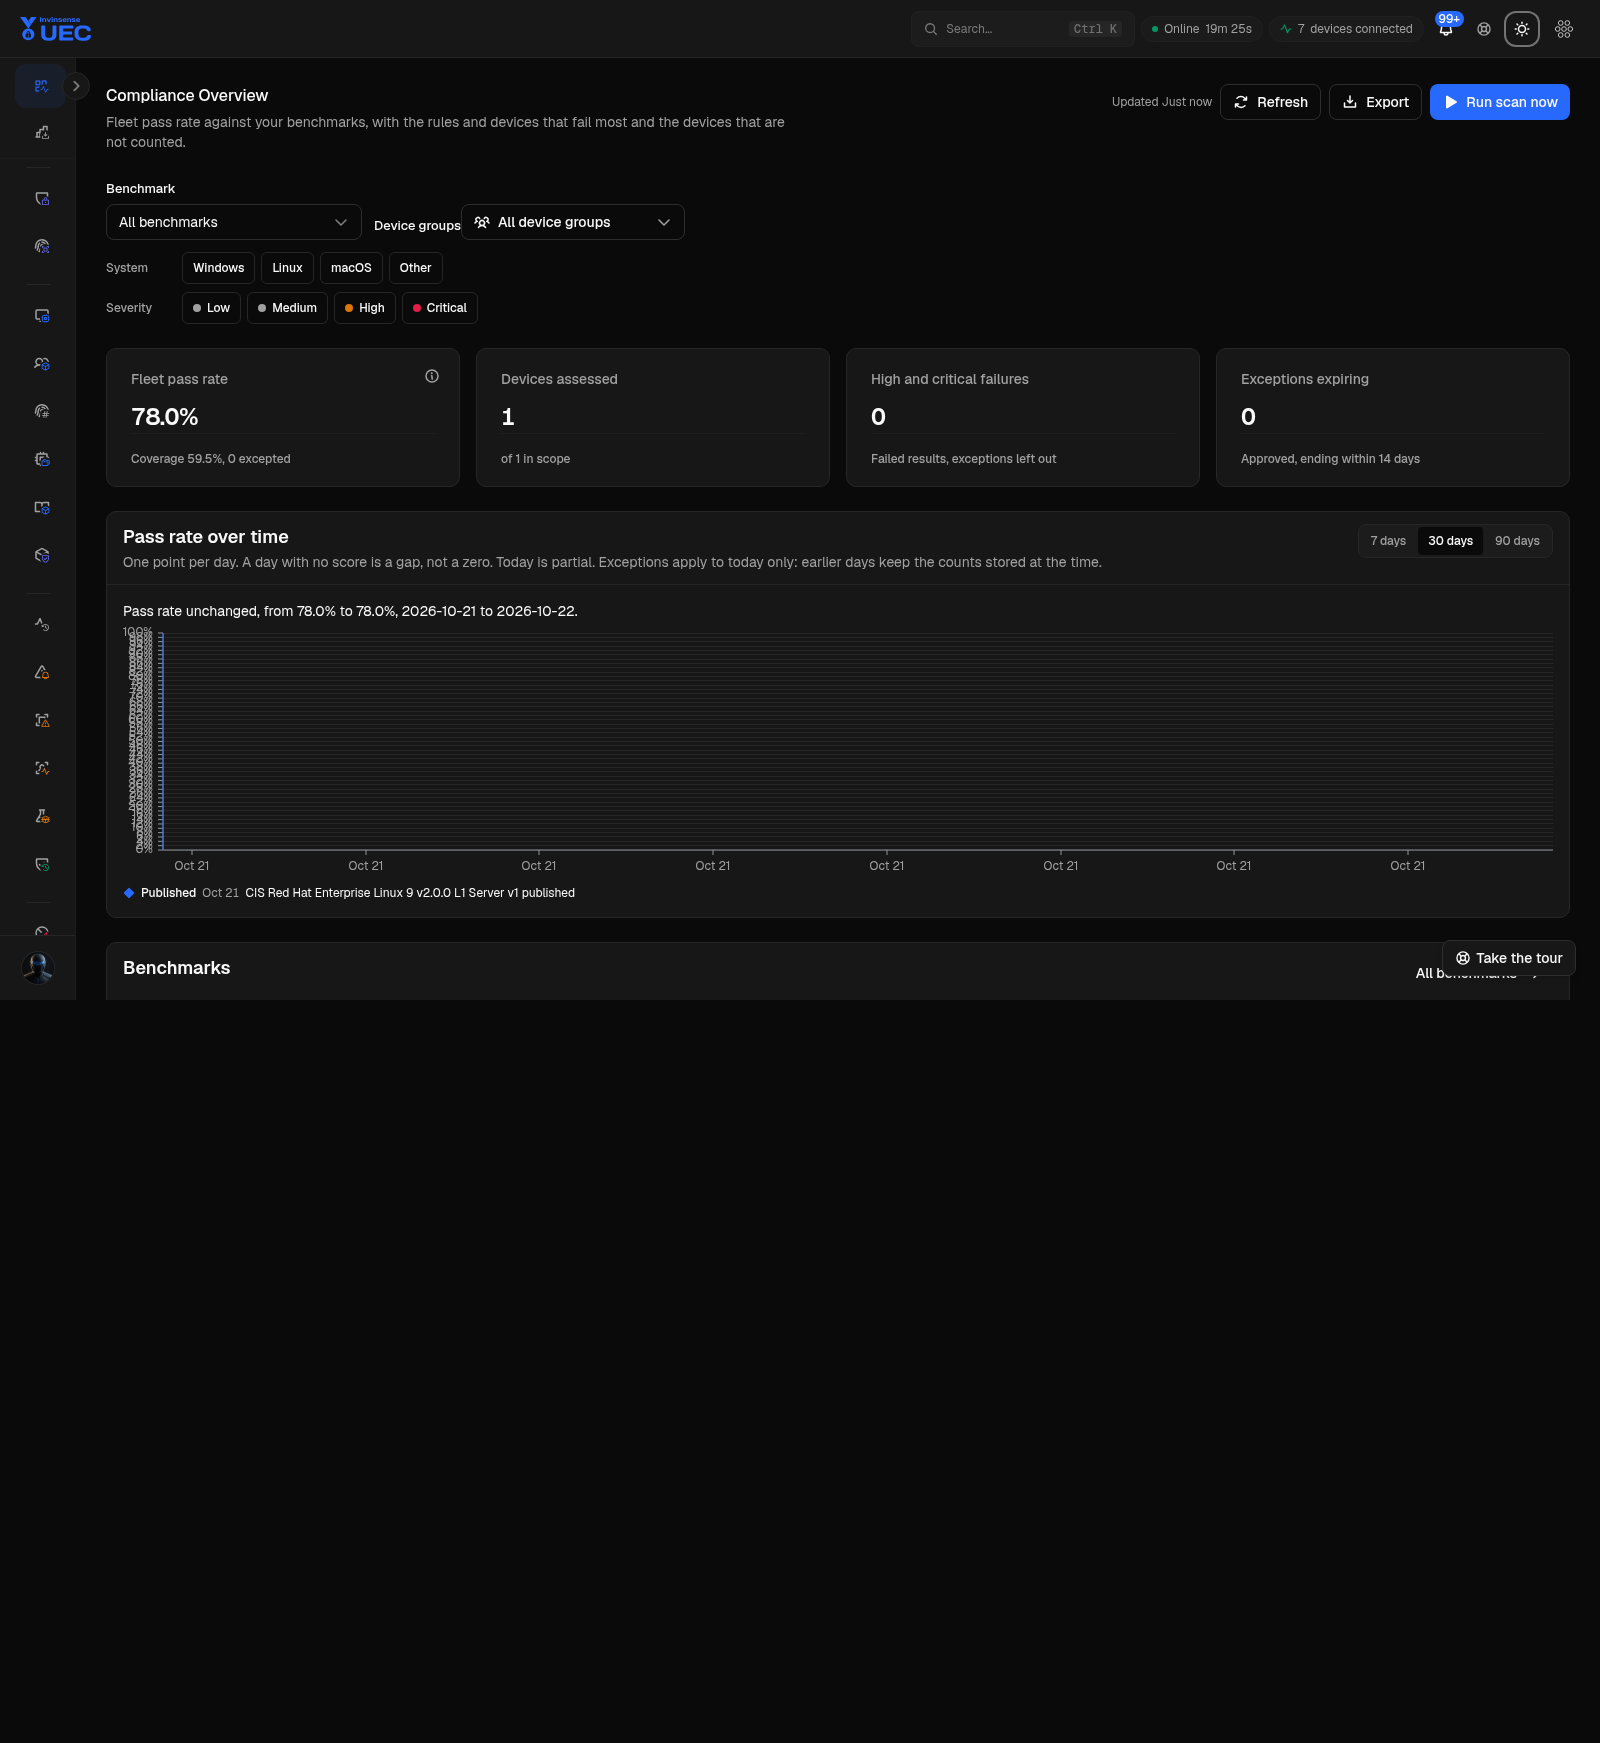Click the Published event diamond marker
The image size is (1600, 1743).
point(129,893)
